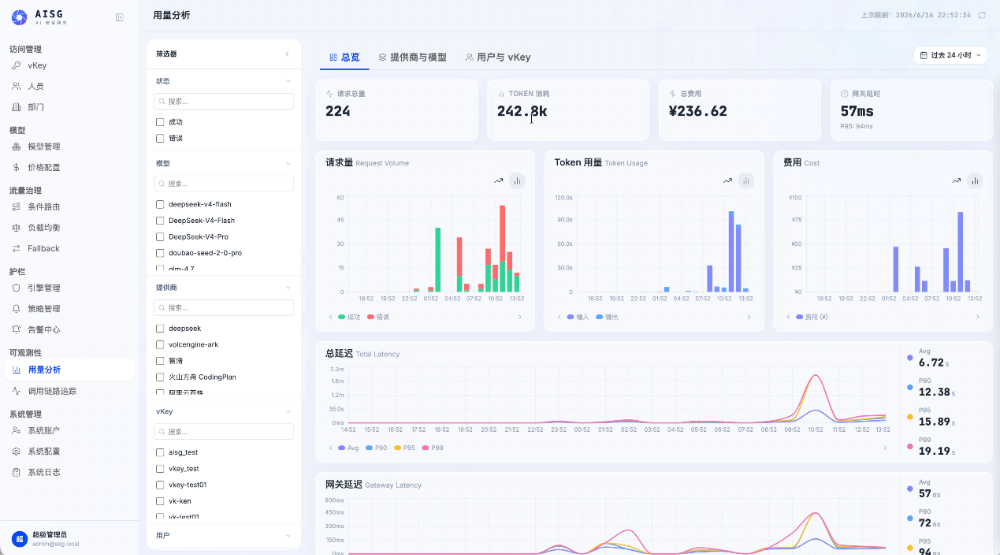
Task: Check the deepseek-v4-flash model filter
Action: pyautogui.click(x=160, y=204)
